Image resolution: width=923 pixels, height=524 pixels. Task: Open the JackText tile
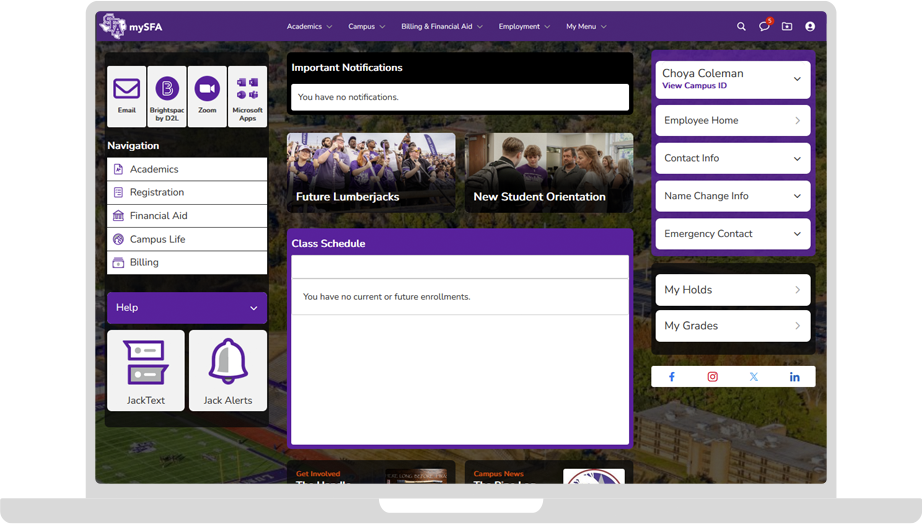146,370
